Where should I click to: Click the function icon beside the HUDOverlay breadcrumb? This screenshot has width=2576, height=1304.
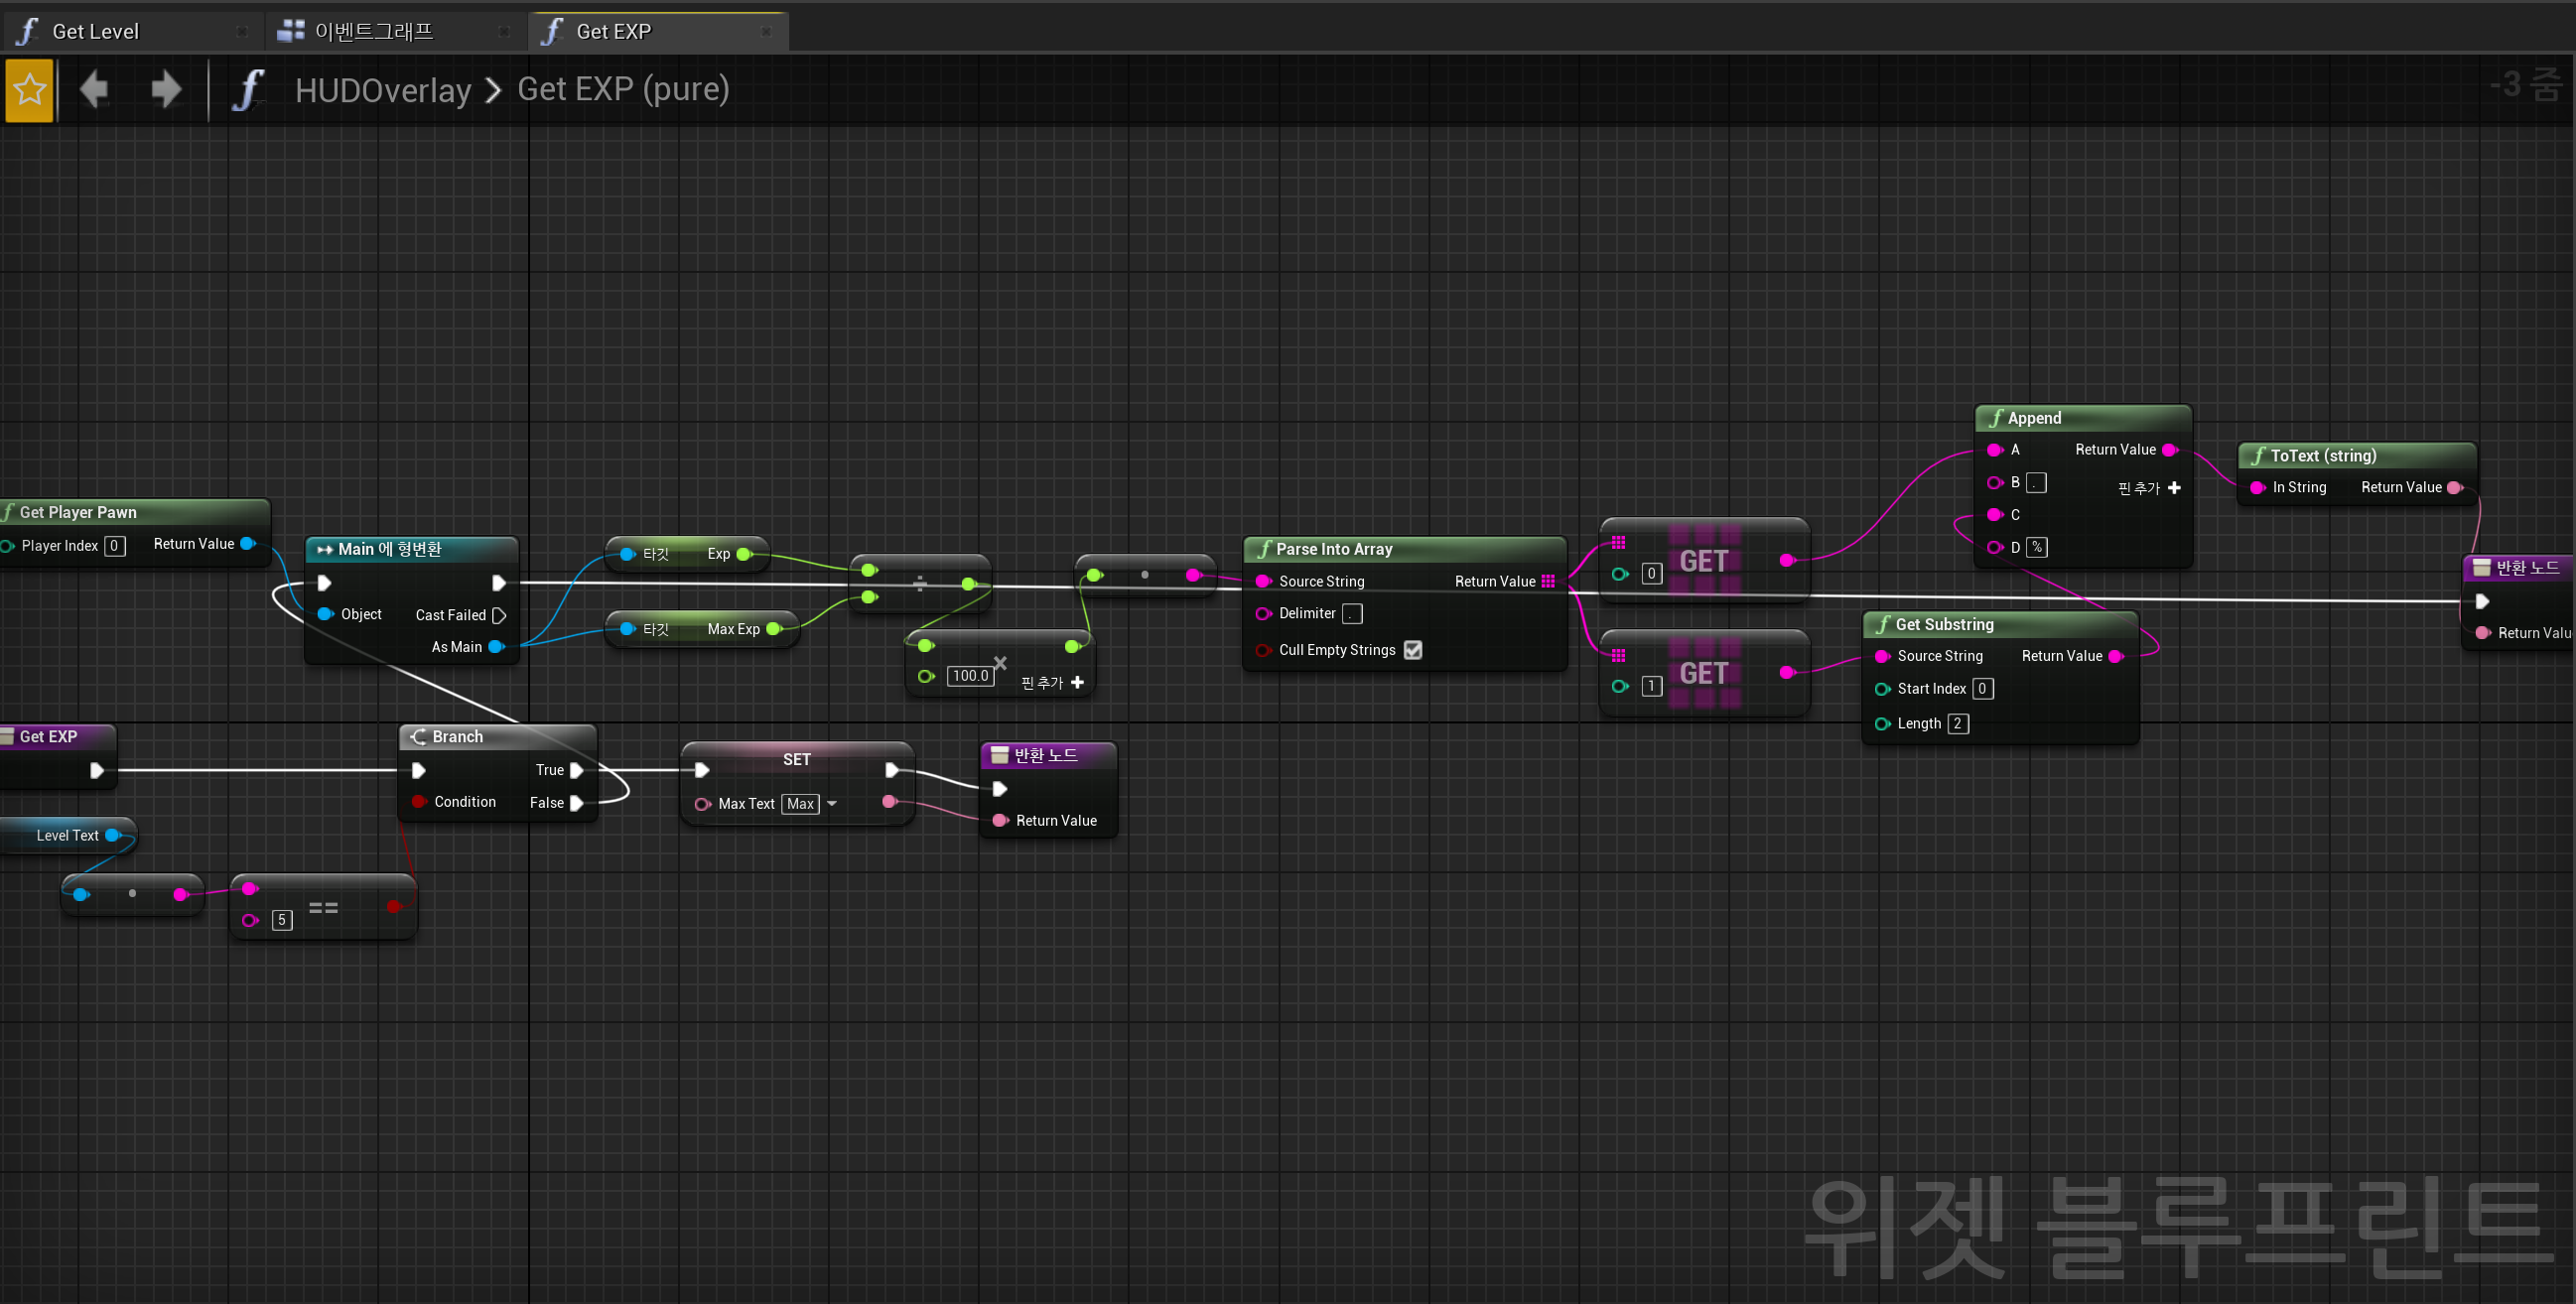[x=248, y=90]
